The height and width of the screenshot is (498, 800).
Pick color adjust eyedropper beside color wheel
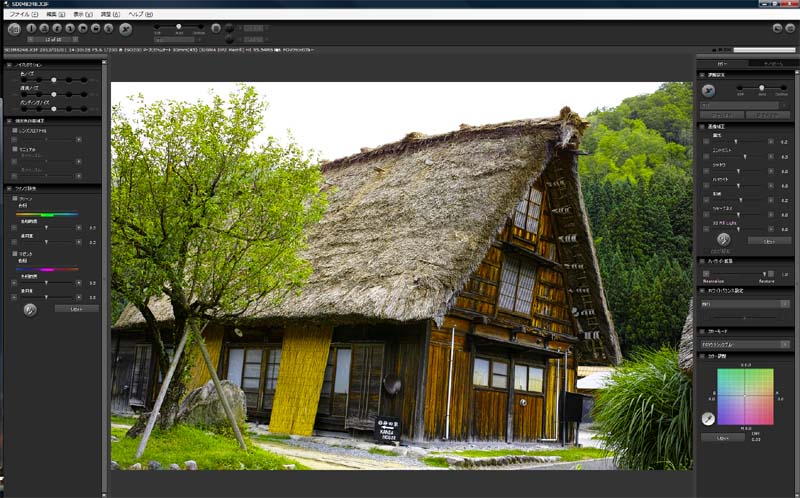click(708, 419)
